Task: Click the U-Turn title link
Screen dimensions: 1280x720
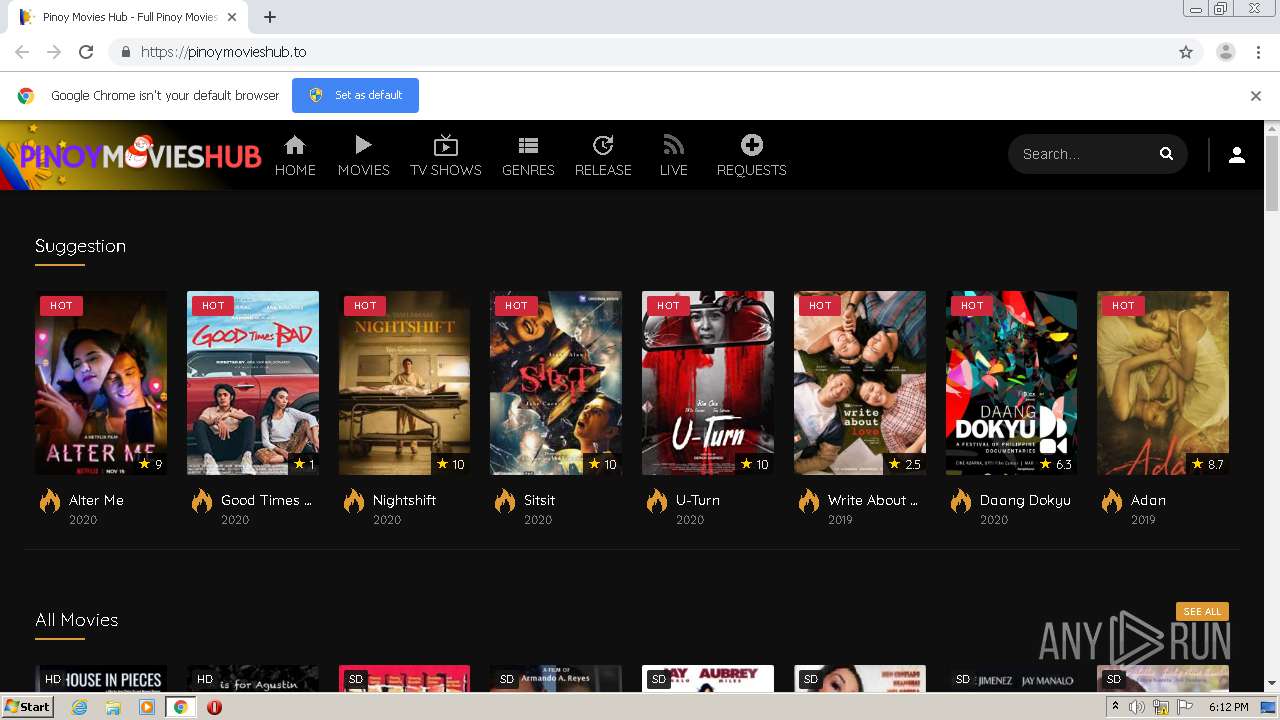Action: point(698,500)
